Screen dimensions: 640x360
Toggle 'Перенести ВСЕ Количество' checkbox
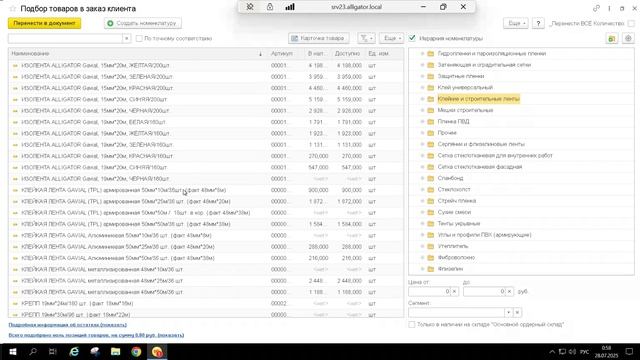coord(631,24)
